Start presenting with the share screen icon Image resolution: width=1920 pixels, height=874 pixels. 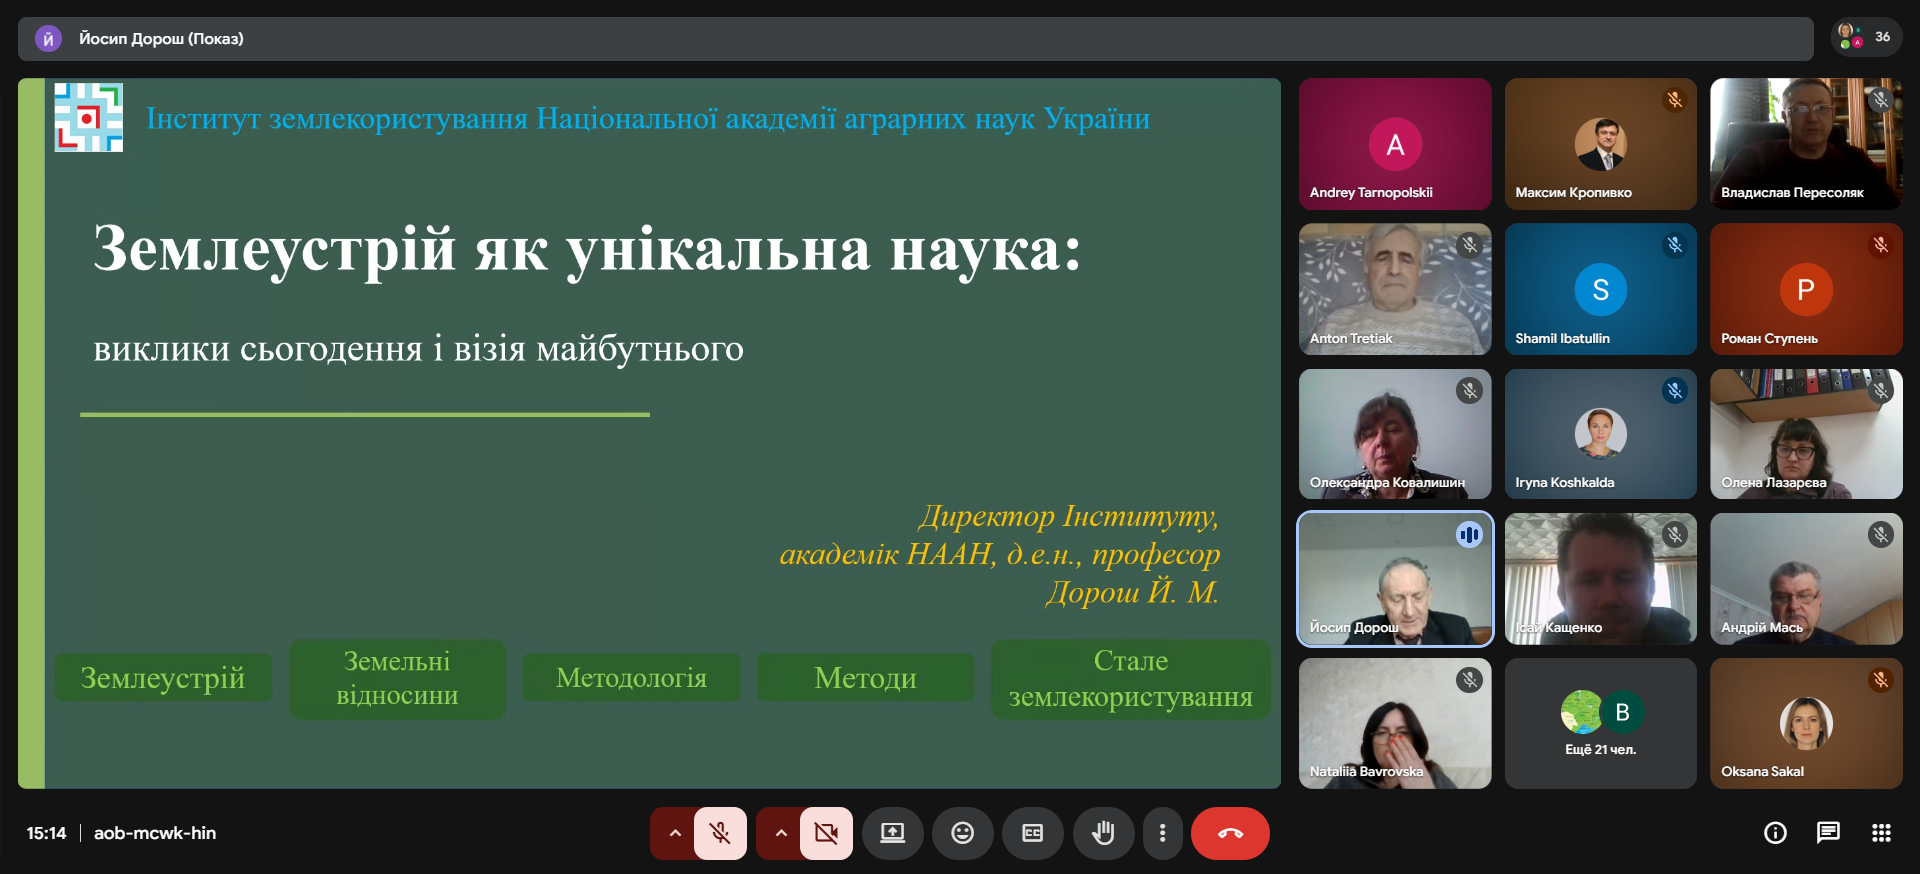[x=892, y=833]
